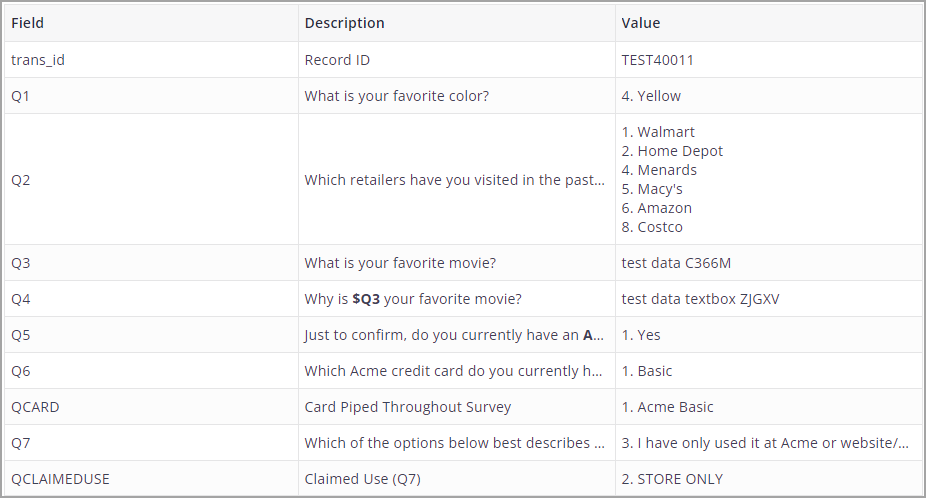Select 'test data textbox ZJGXV' value
926x498 pixels.
point(700,299)
